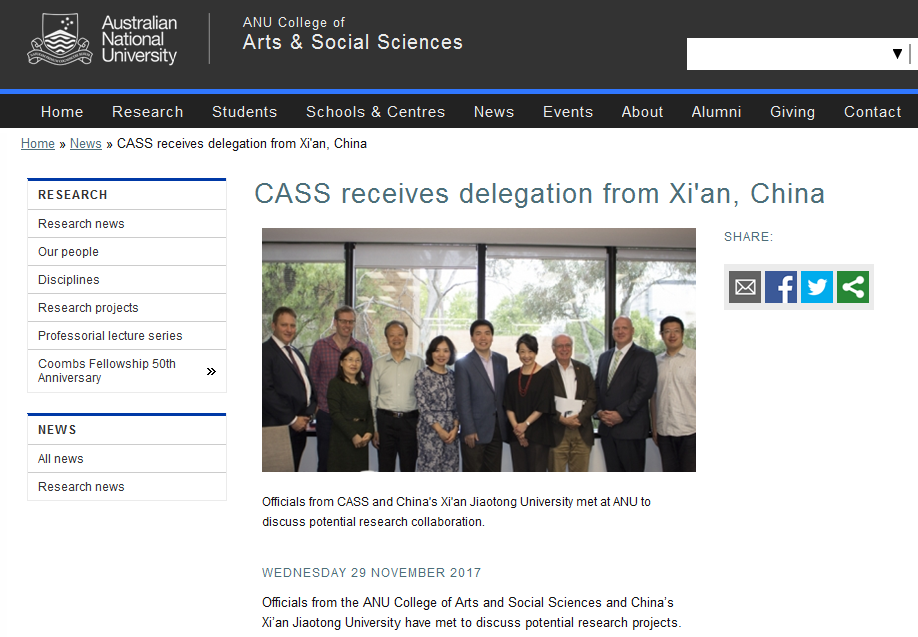
Task: Open Professorial lecture series link
Action: [110, 336]
